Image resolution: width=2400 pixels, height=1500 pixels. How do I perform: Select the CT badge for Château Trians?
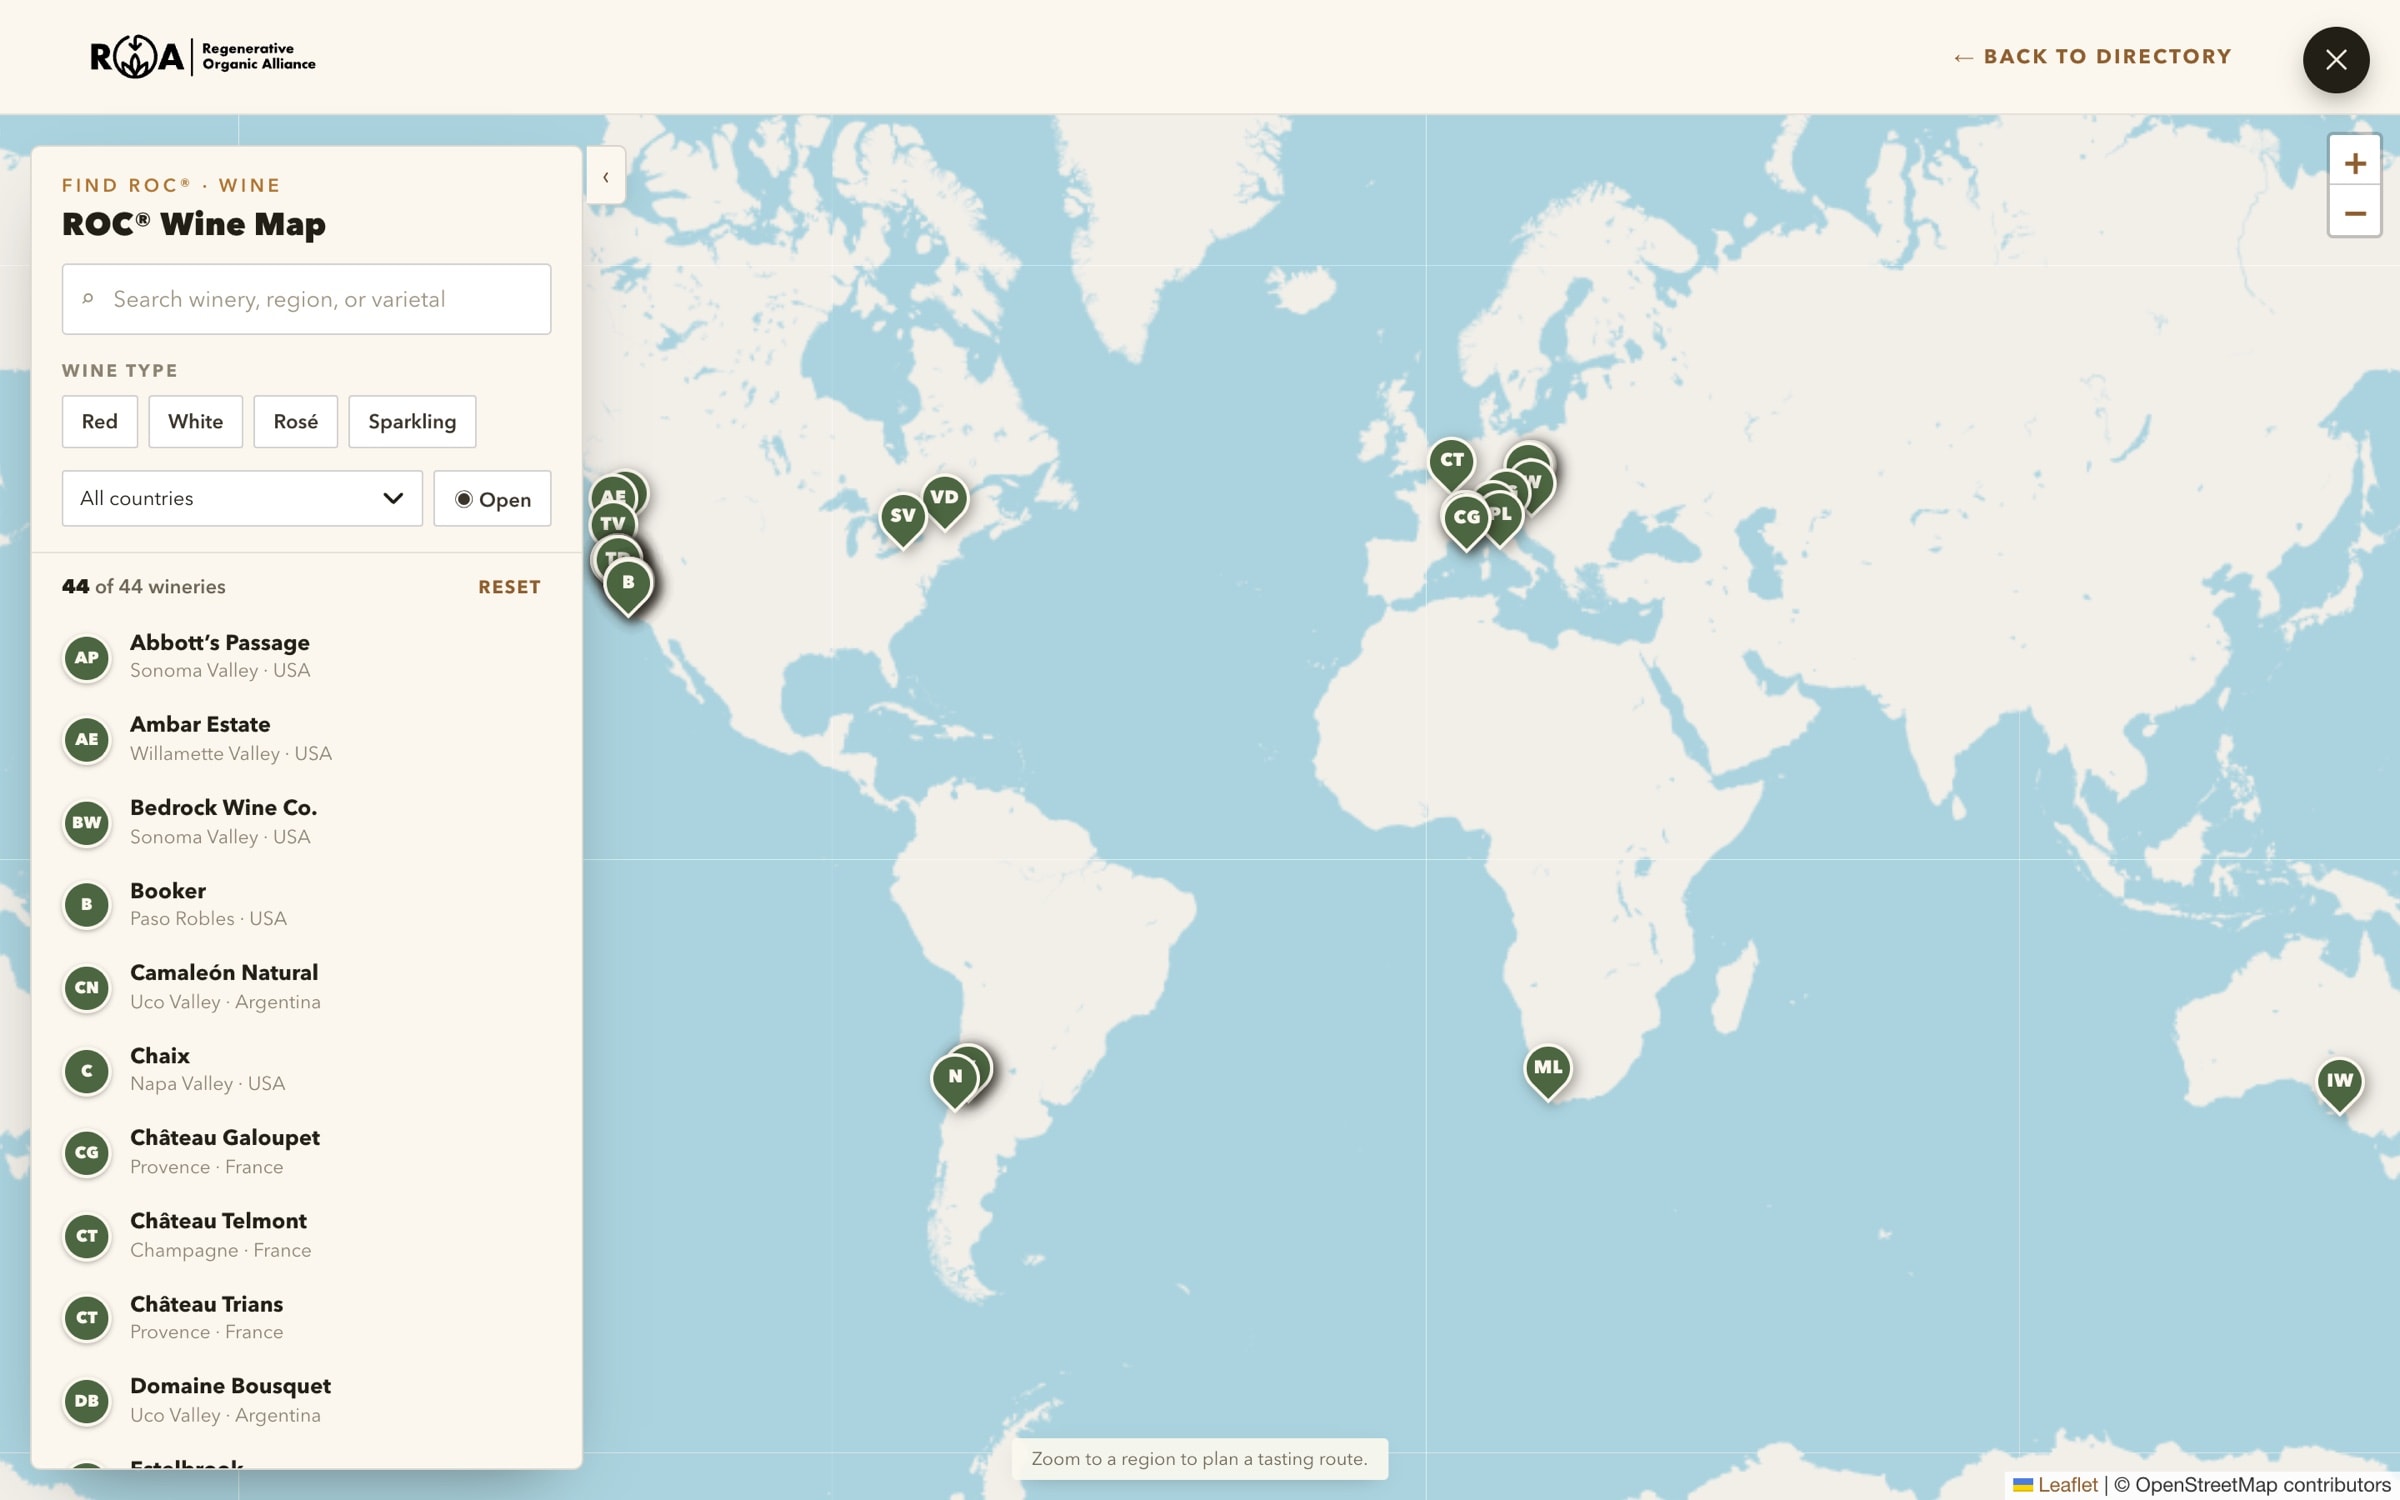[87, 1318]
